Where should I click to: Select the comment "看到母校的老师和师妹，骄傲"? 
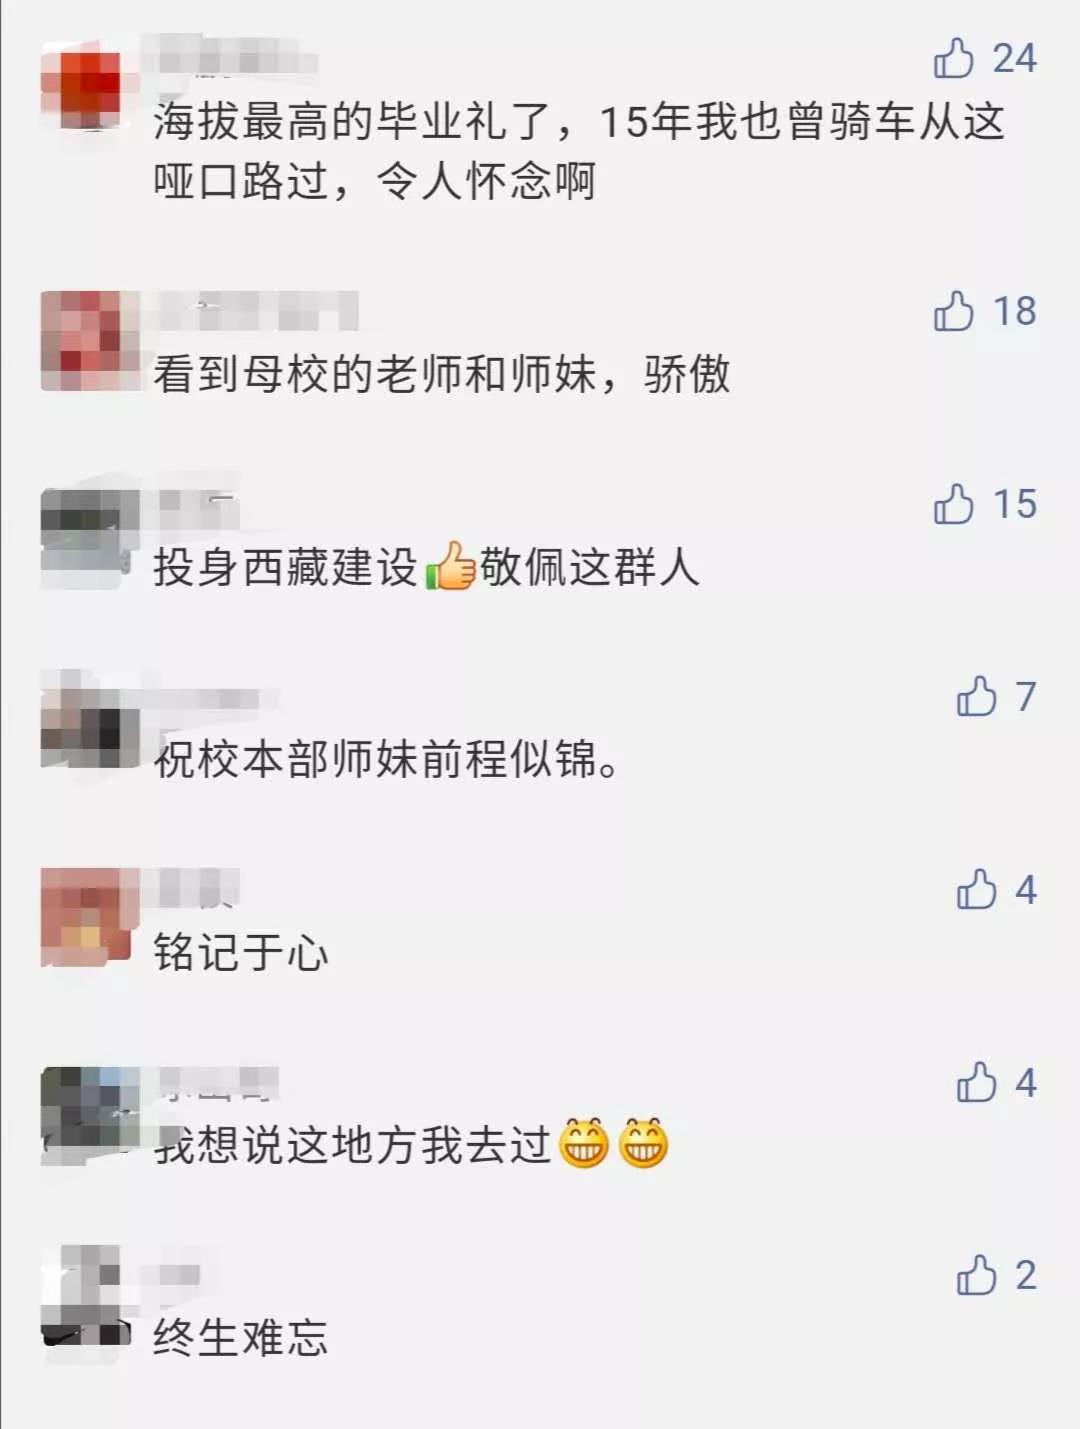tap(441, 375)
